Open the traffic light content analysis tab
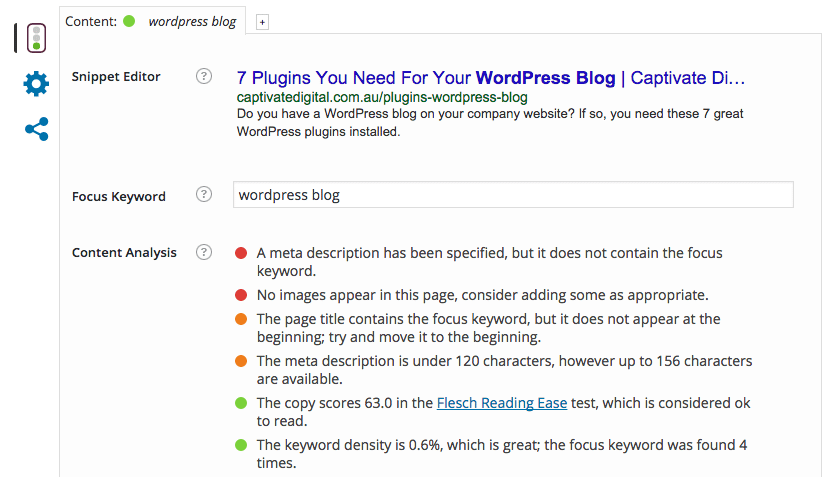The height and width of the screenshot is (477, 832). [36, 38]
